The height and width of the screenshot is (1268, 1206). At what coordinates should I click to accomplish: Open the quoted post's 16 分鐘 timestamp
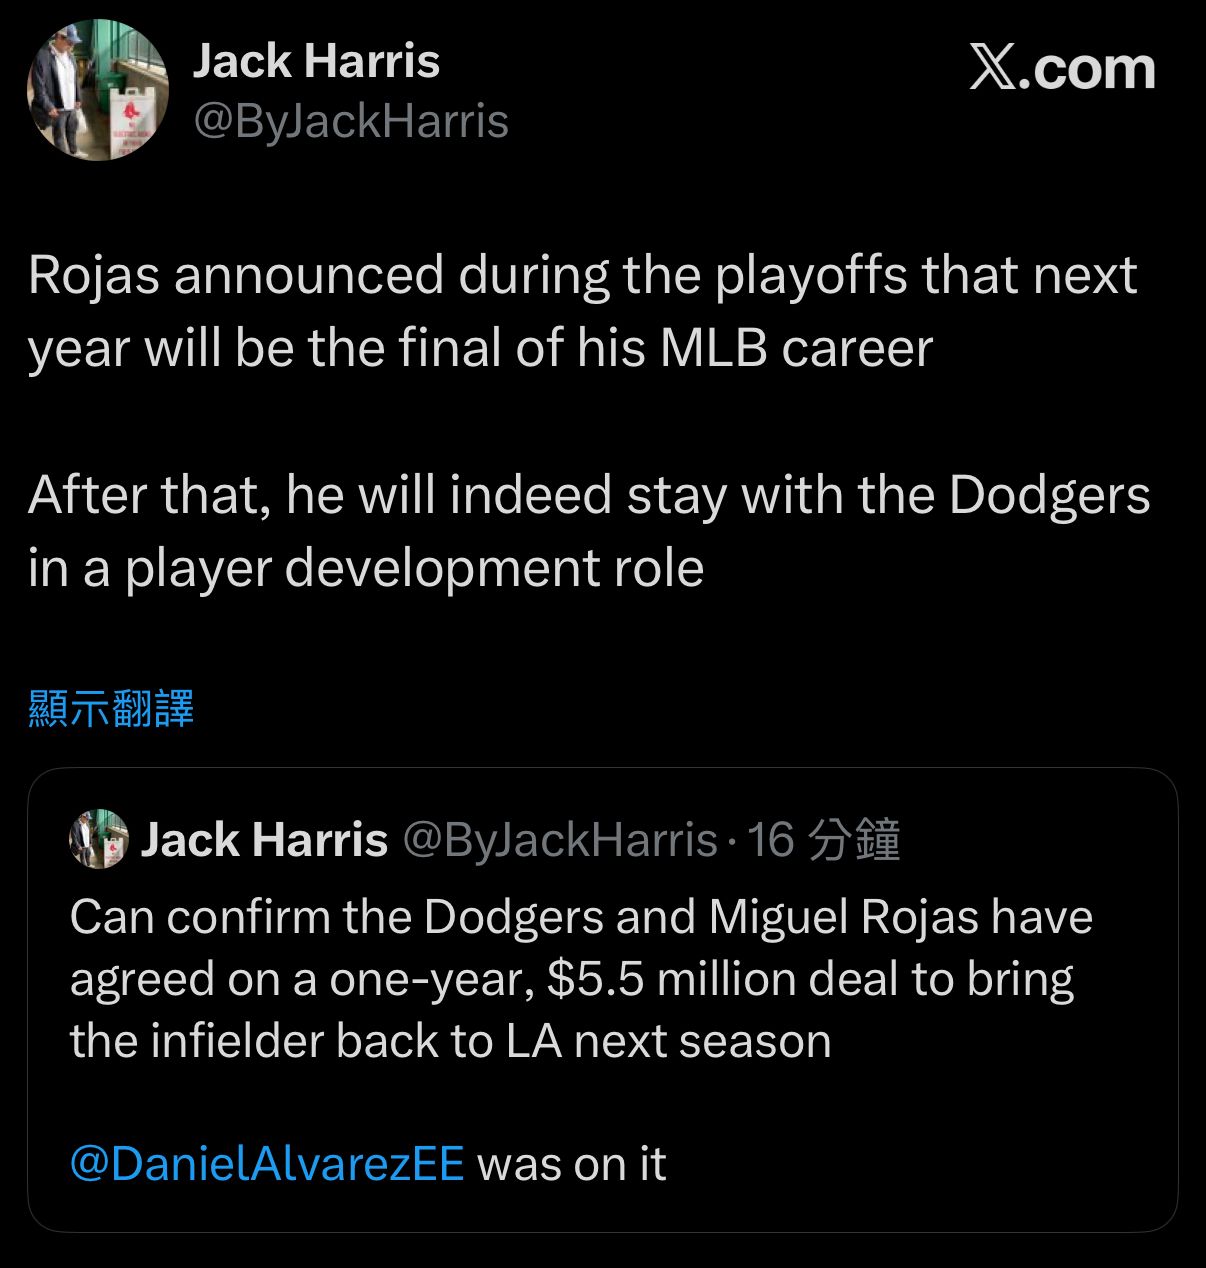click(x=824, y=840)
